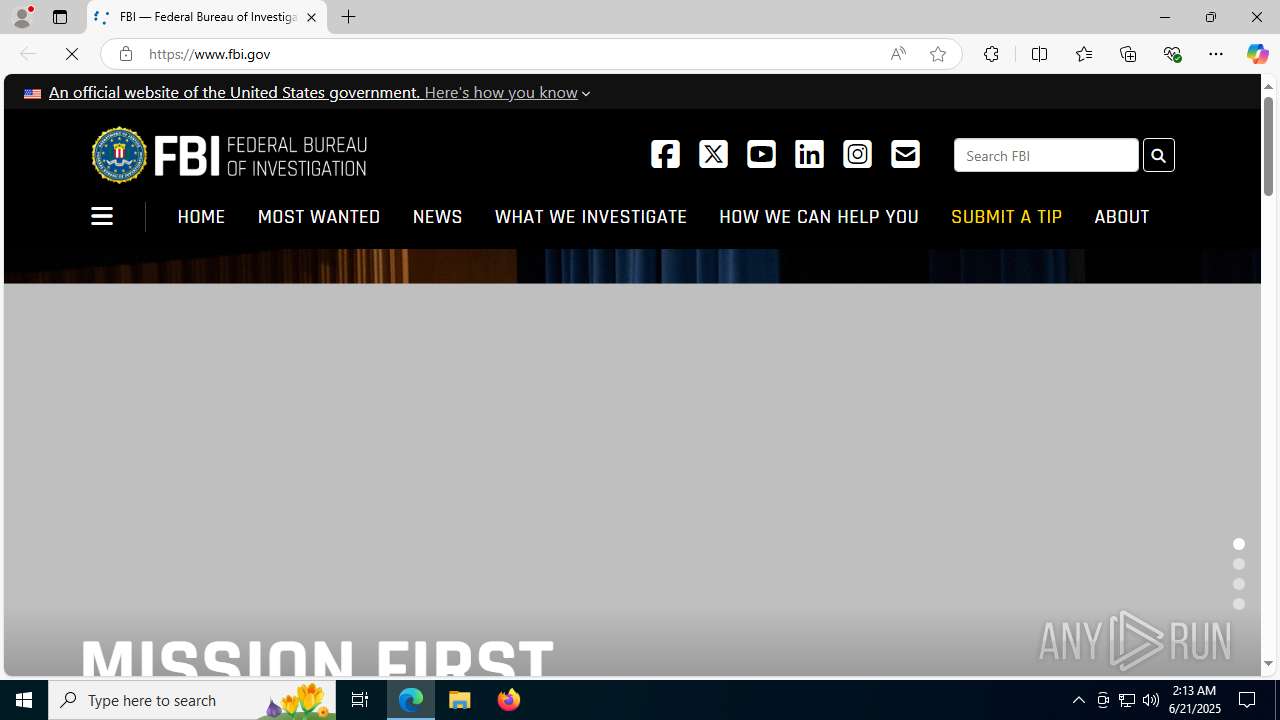
Task: Open Settings and more ellipsis
Action: coord(1216,54)
